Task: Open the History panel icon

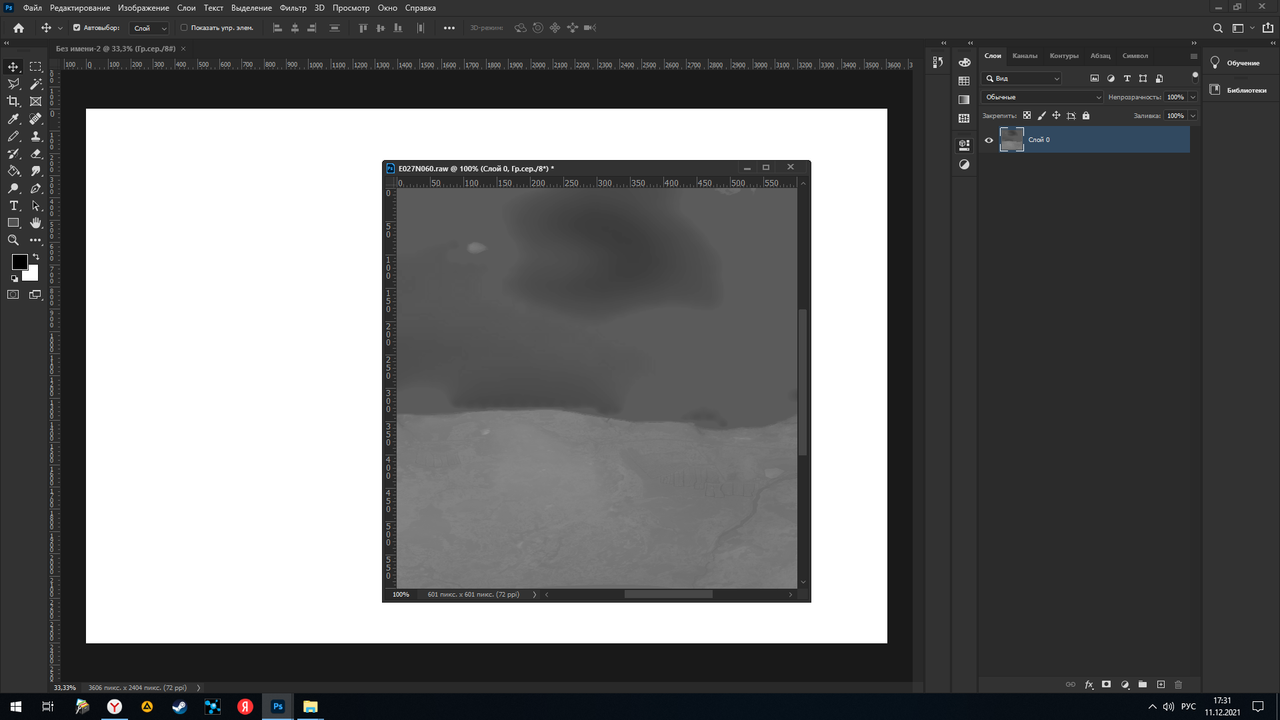Action: point(937,62)
